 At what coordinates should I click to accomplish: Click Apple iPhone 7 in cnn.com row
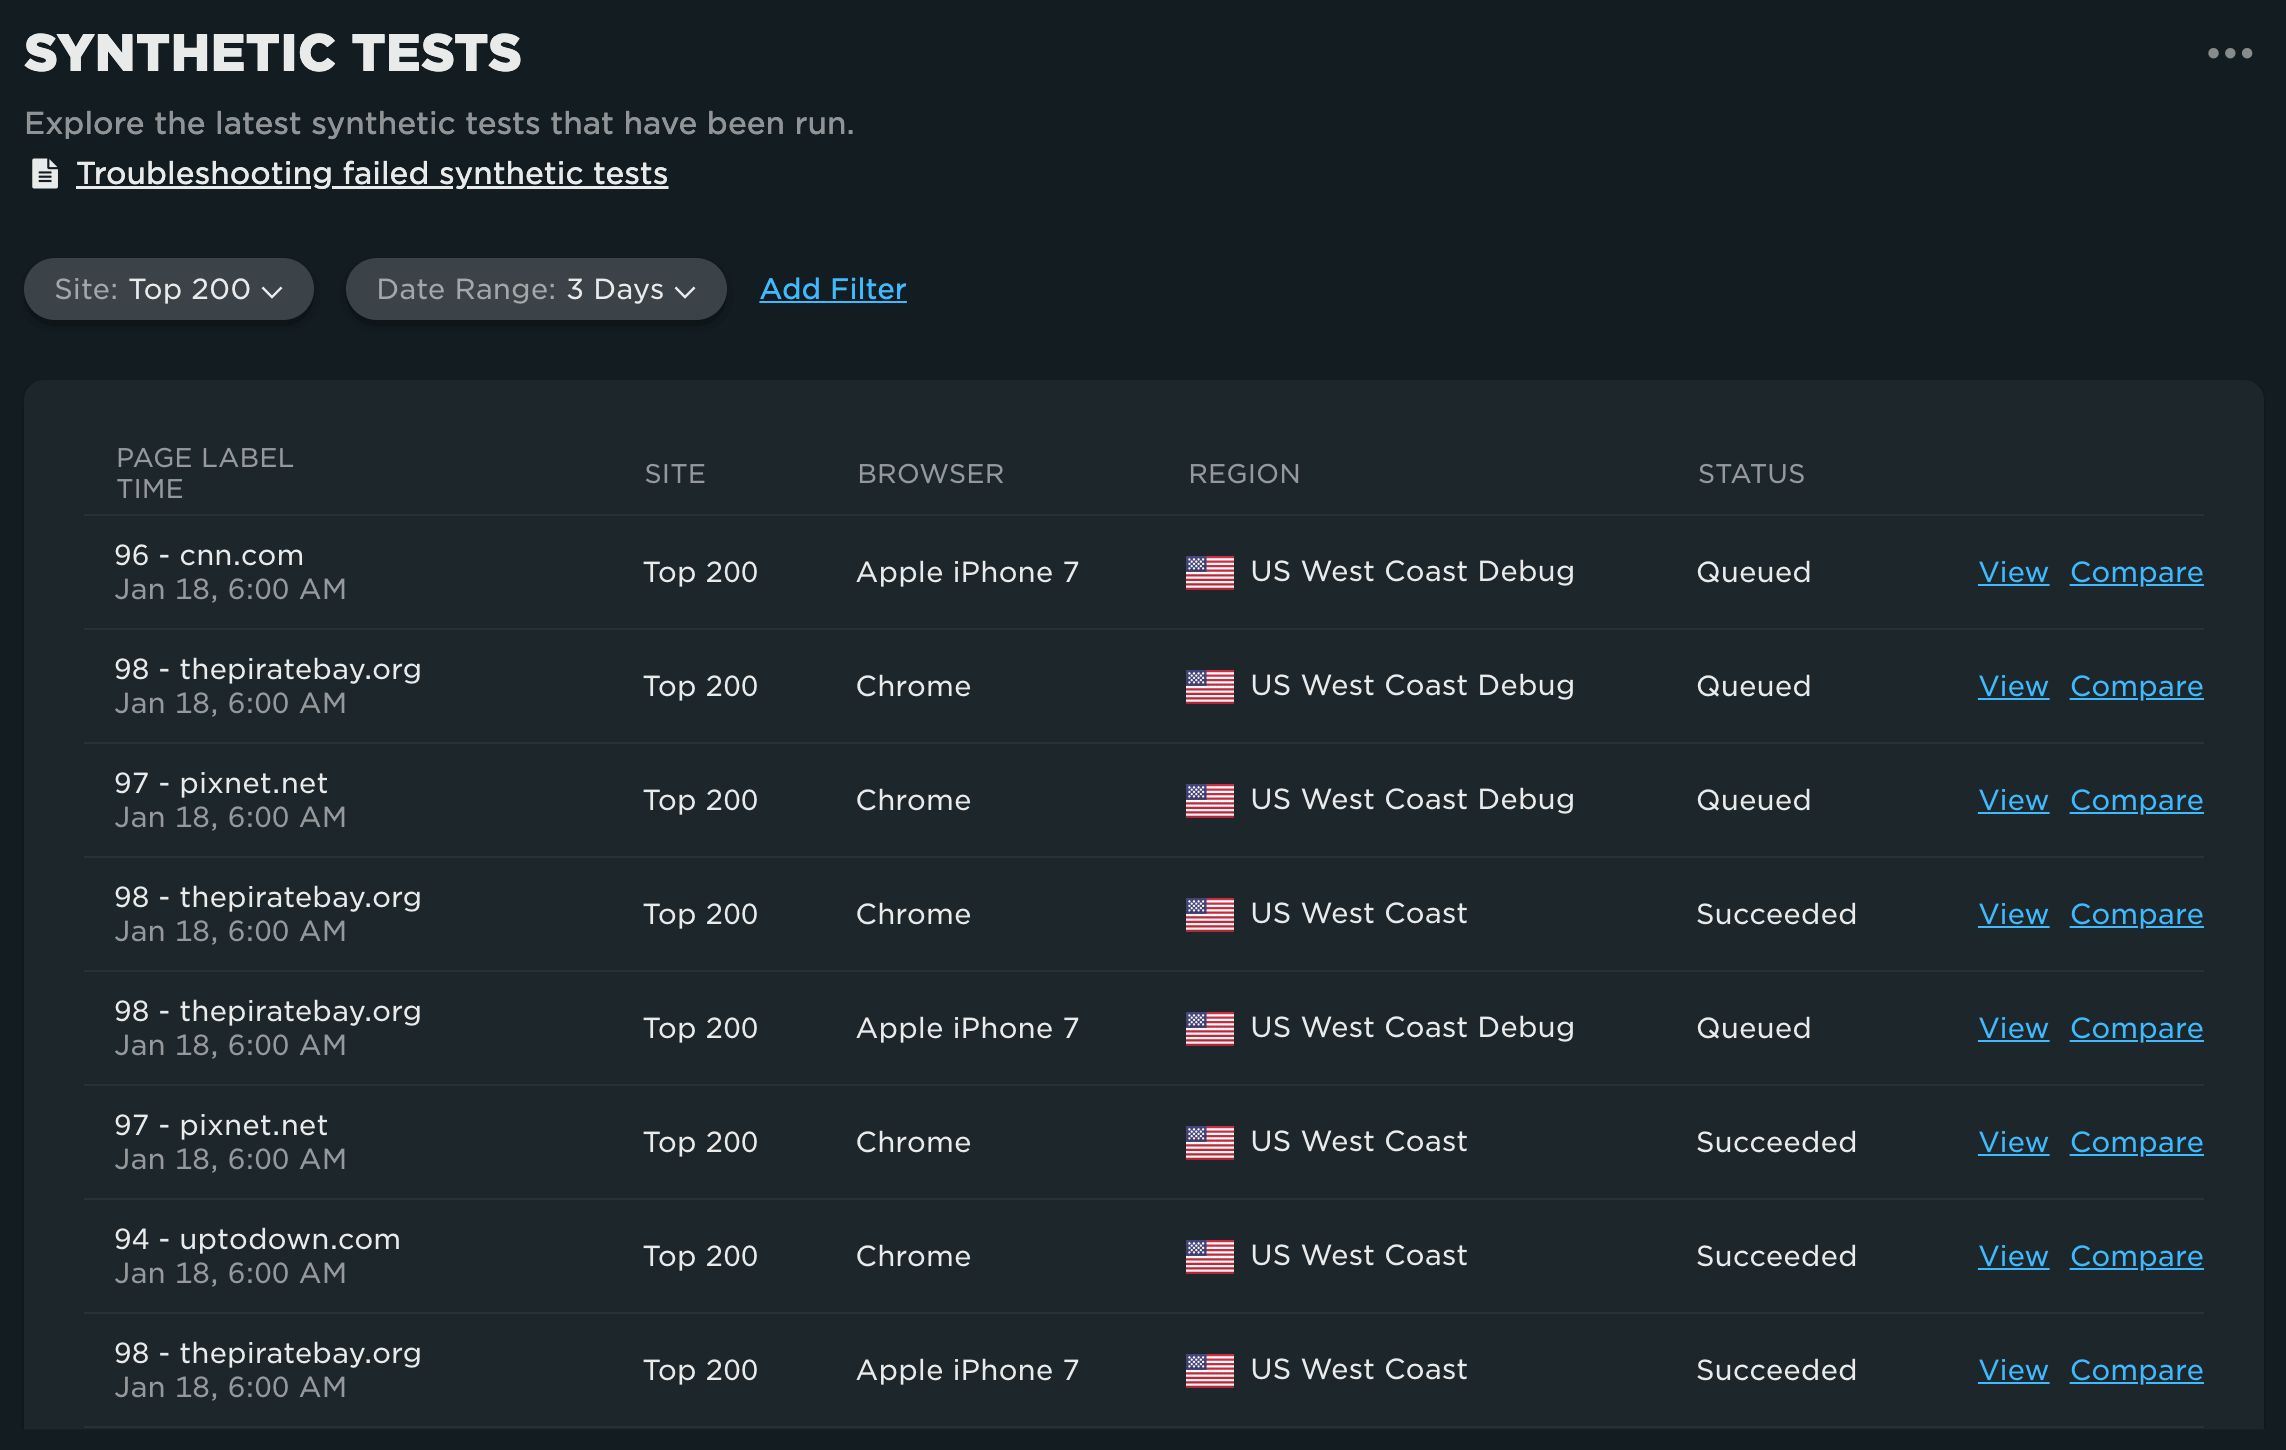967,572
